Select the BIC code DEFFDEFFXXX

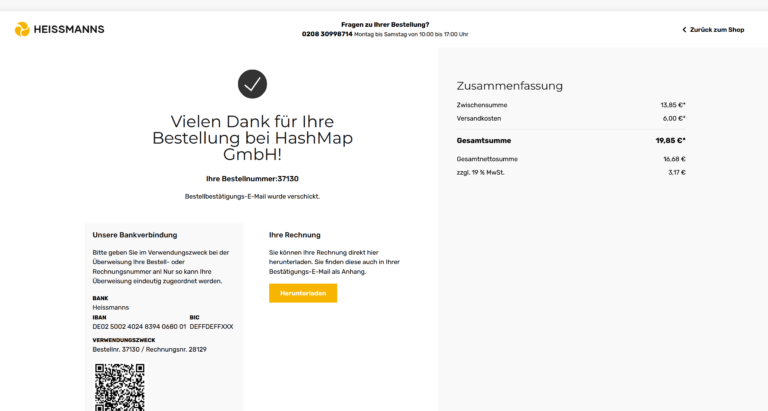coord(211,326)
